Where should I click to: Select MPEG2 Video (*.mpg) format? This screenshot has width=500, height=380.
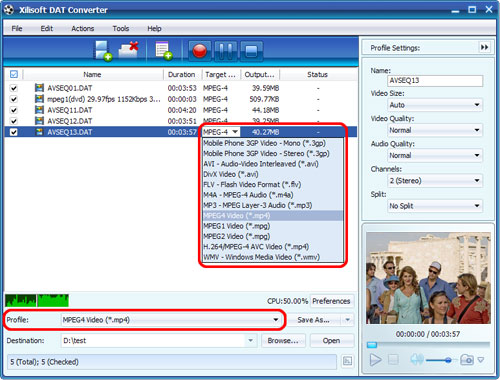pyautogui.click(x=273, y=236)
